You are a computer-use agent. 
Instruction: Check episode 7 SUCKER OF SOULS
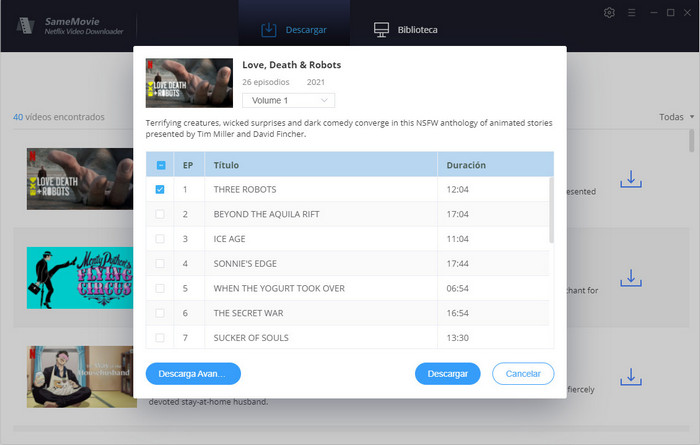[x=160, y=338]
